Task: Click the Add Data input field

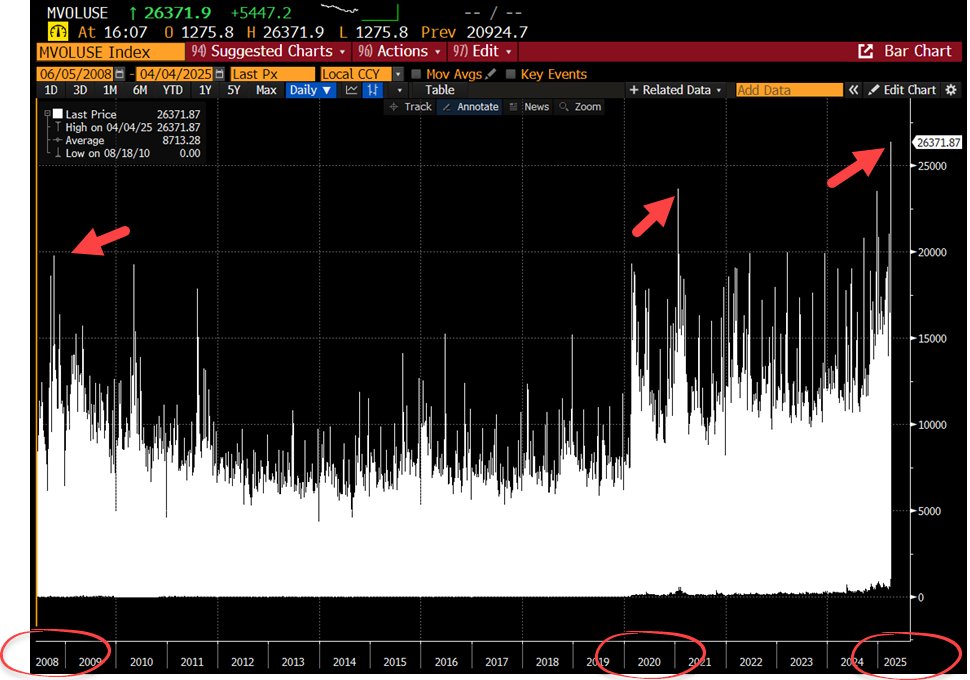Action: tap(788, 90)
